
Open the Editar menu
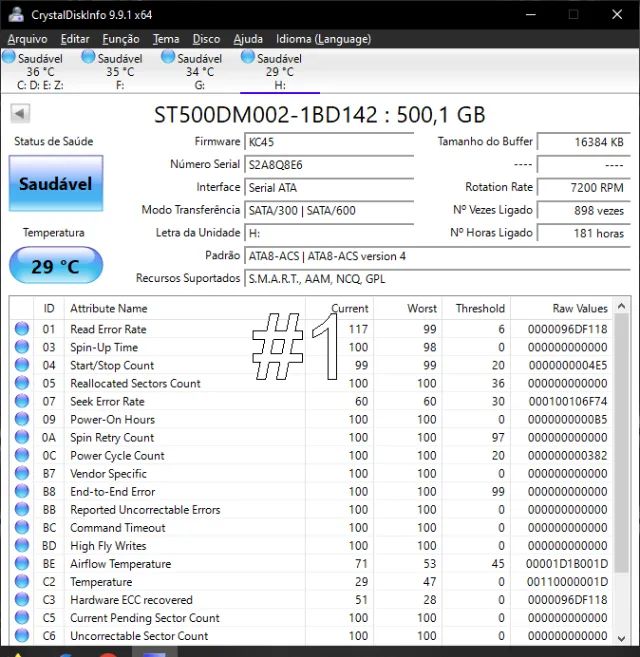point(75,39)
